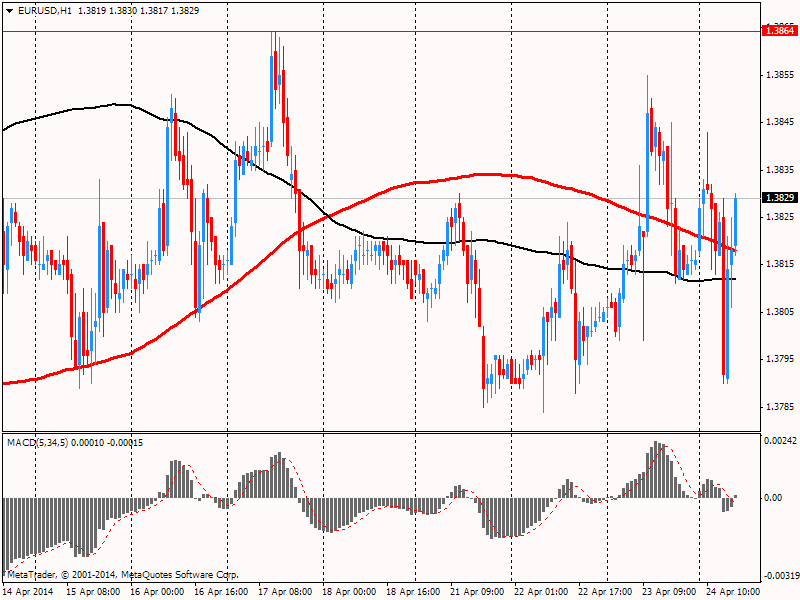Select the 24 Apr 10:00 time label

tap(732, 592)
